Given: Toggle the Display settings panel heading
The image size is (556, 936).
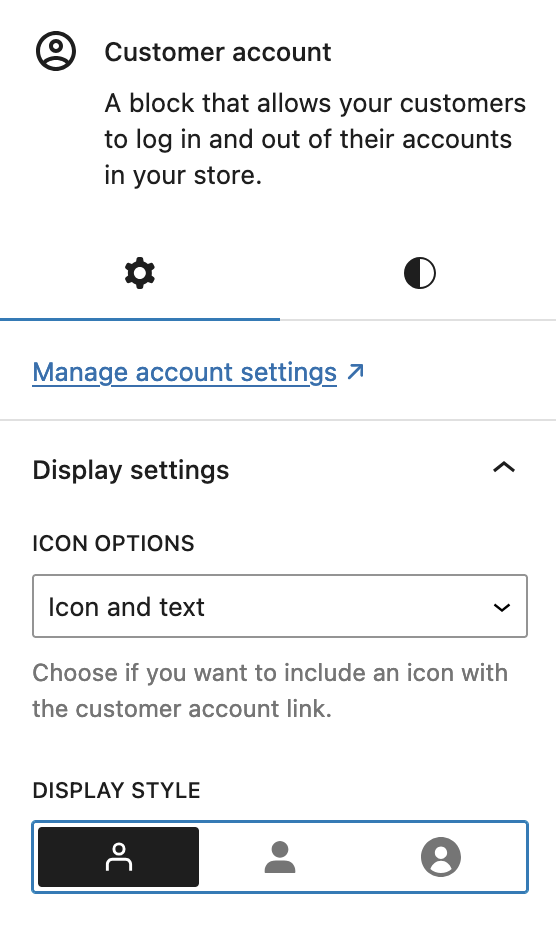Looking at the screenshot, I should pyautogui.click(x=279, y=470).
